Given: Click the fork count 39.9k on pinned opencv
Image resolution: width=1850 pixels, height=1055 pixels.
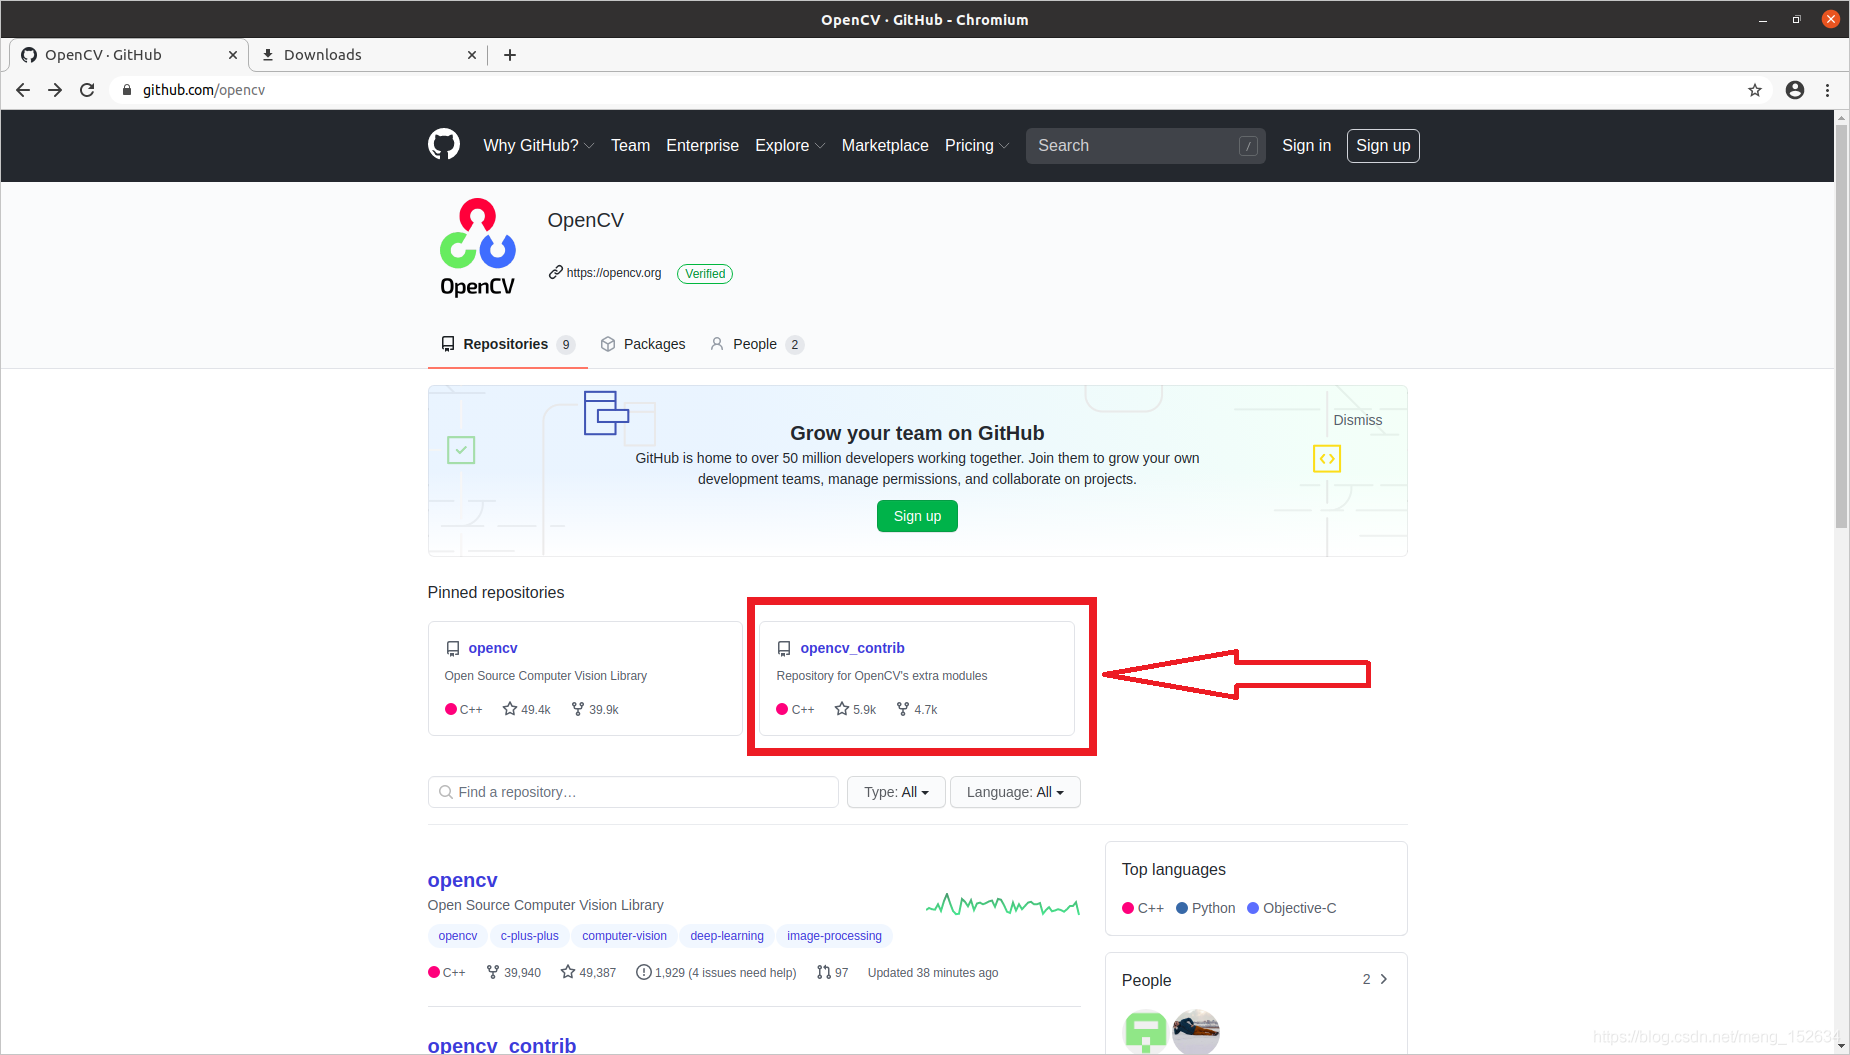Looking at the screenshot, I should (595, 709).
